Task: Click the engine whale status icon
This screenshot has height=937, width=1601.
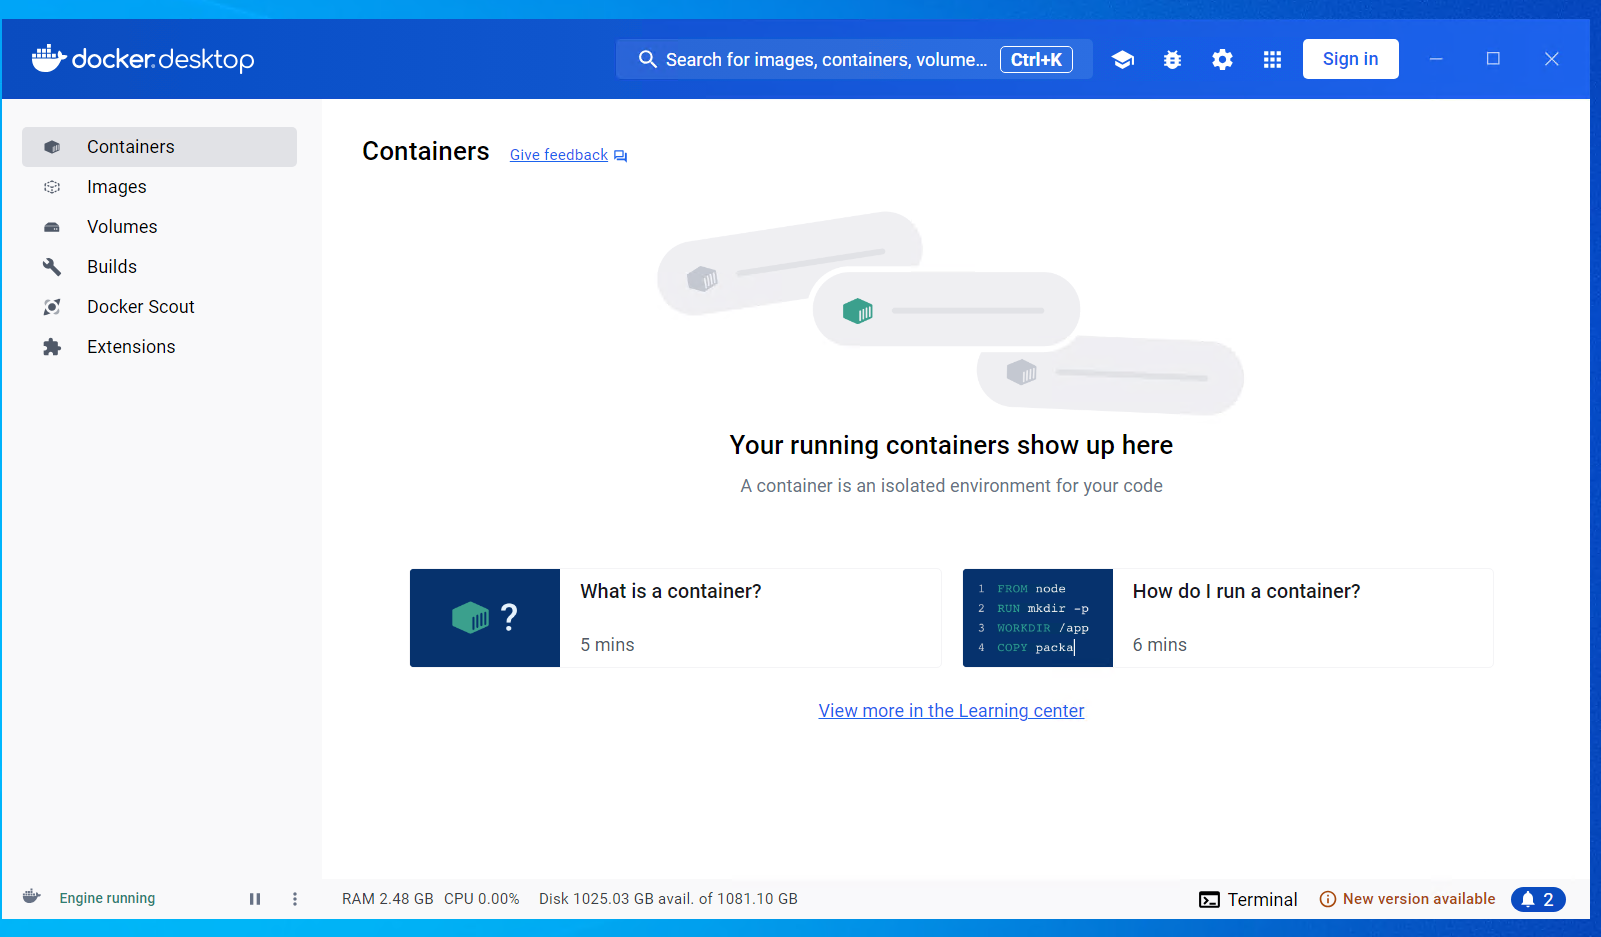Action: [x=32, y=897]
